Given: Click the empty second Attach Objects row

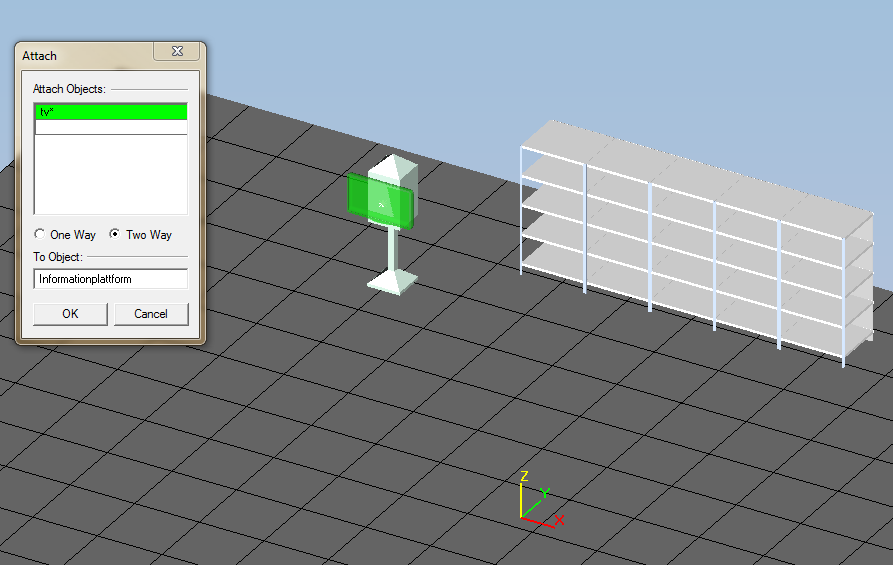Looking at the screenshot, I should pyautogui.click(x=111, y=127).
